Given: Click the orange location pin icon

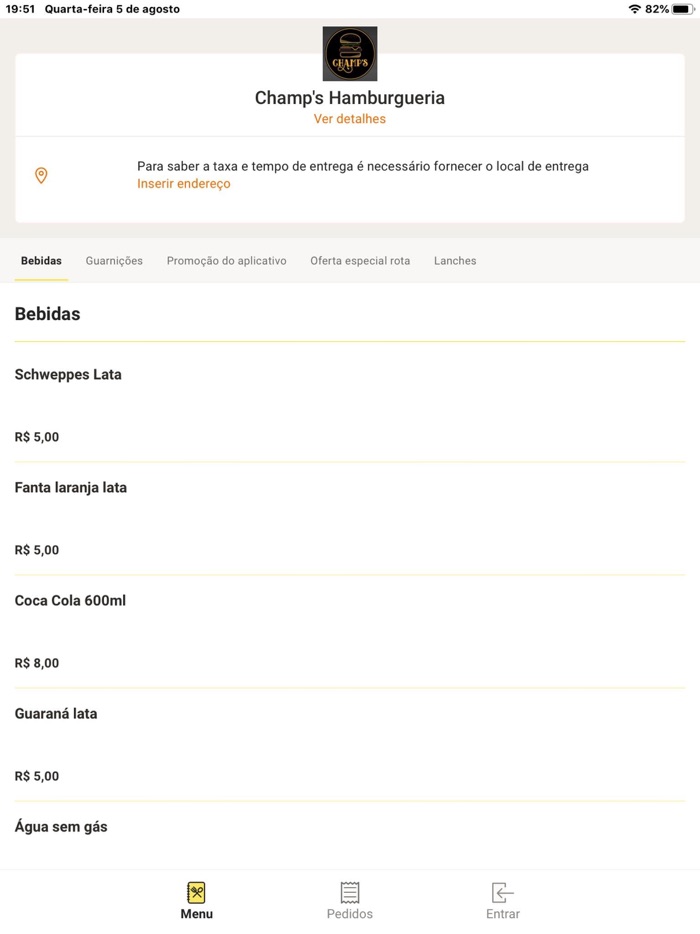Looking at the screenshot, I should (41, 176).
